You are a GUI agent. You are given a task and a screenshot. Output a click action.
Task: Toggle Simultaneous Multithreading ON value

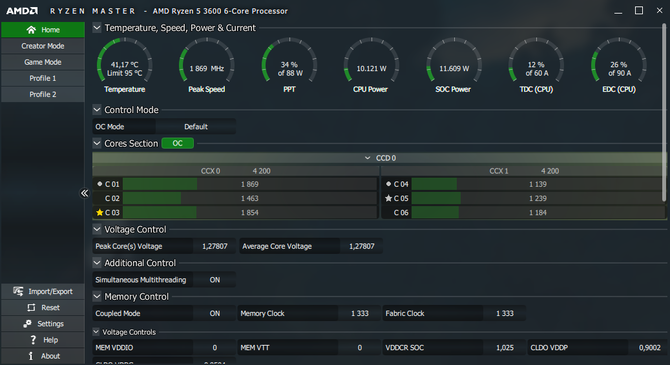215,280
